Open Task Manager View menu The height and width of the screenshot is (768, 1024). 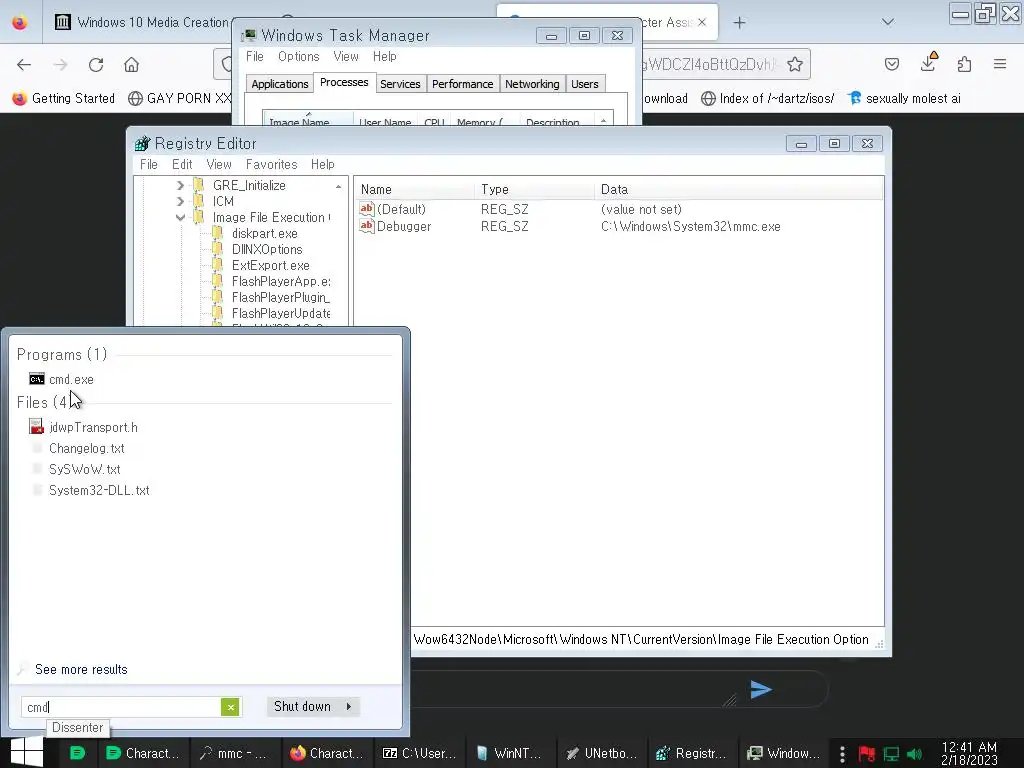(x=345, y=57)
